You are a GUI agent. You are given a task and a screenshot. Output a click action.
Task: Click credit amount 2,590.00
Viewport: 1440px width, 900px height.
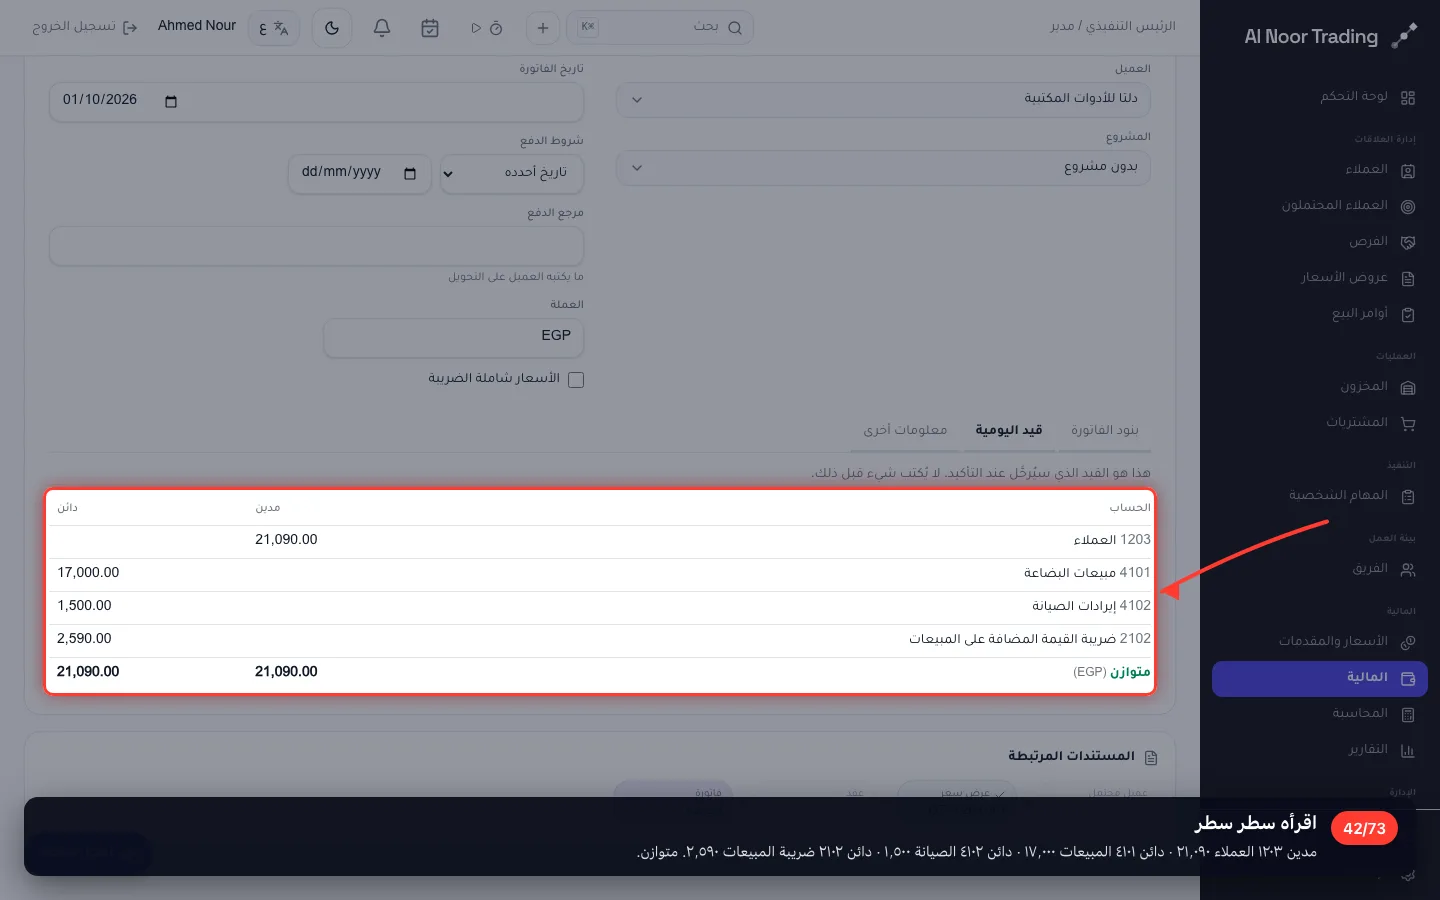pyautogui.click(x=84, y=639)
